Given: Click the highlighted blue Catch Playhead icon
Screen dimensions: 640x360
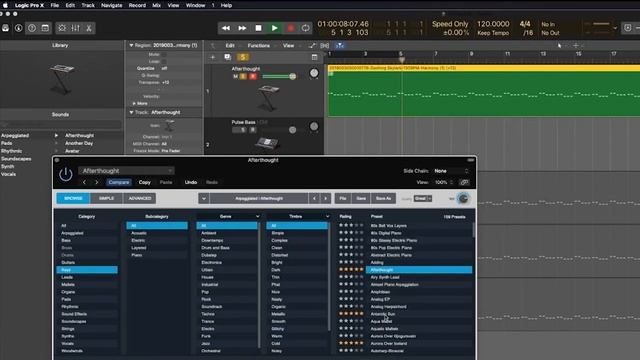Looking at the screenshot, I should (x=340, y=46).
